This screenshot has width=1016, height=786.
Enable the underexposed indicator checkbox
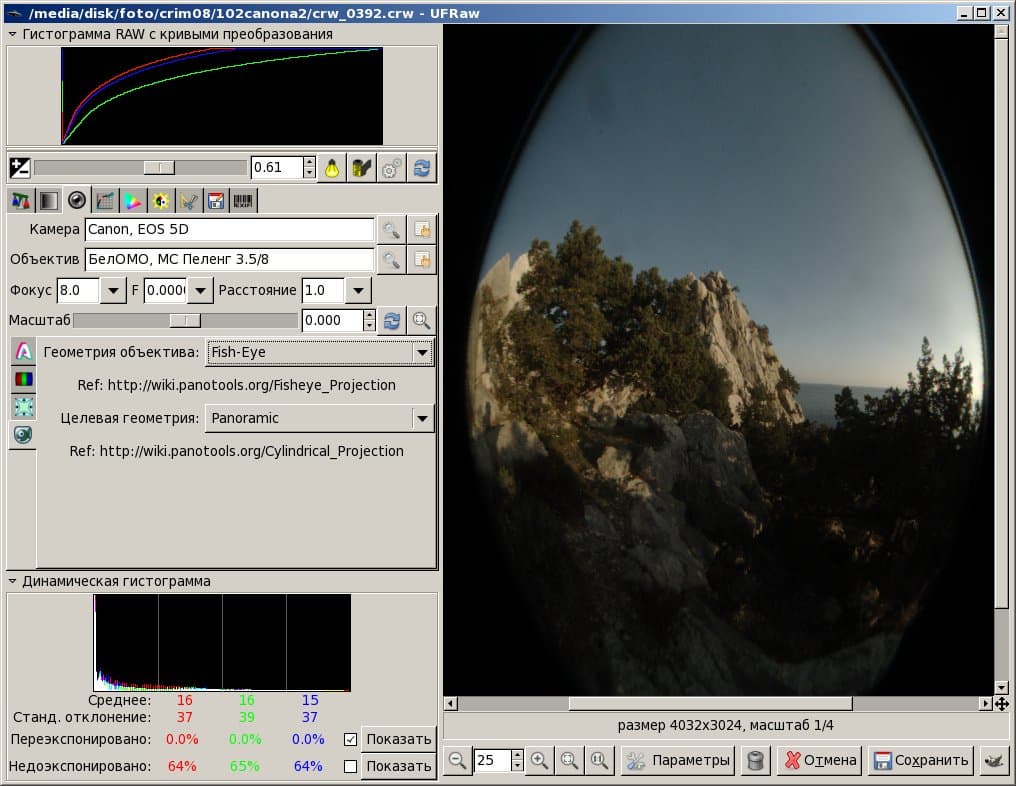point(351,767)
